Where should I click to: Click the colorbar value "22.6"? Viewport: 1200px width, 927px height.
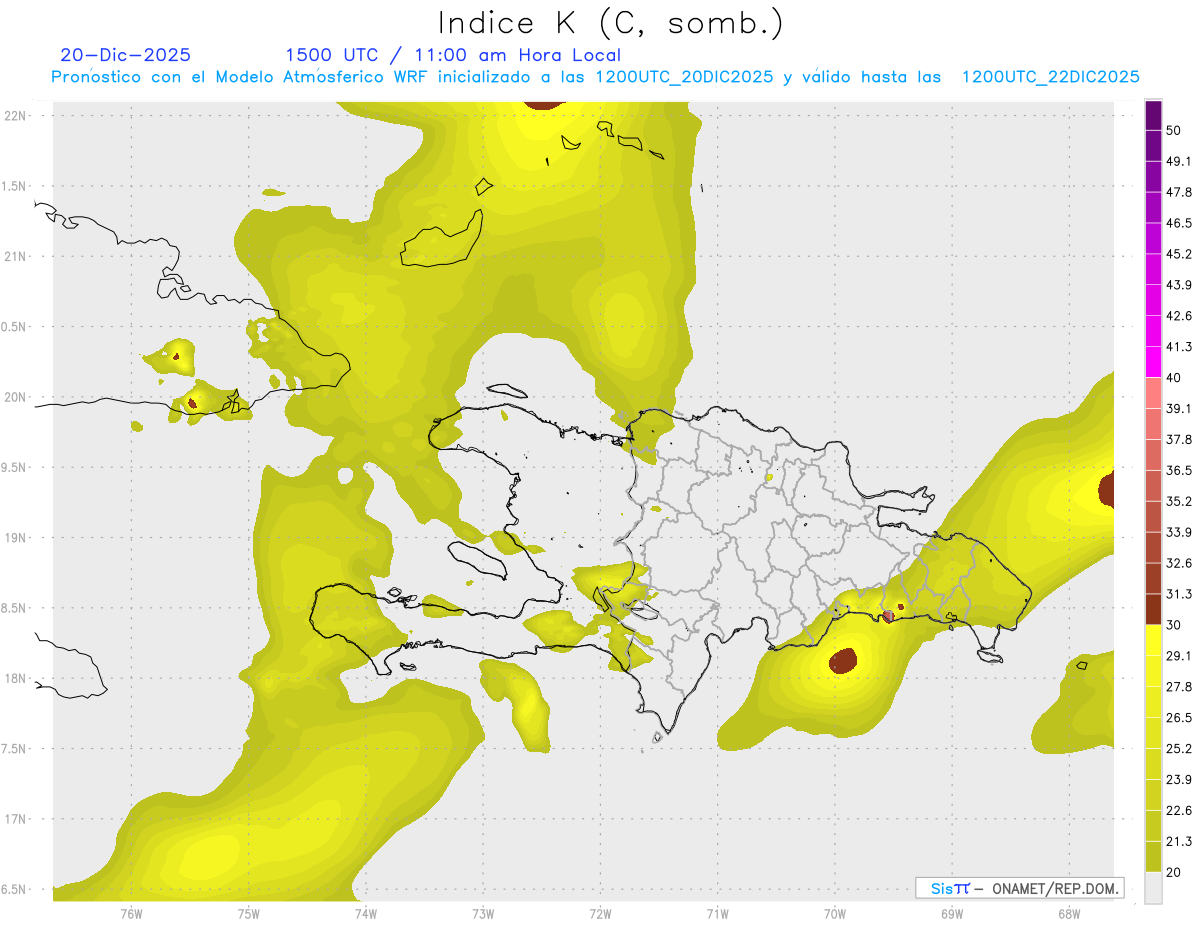(x=1179, y=811)
